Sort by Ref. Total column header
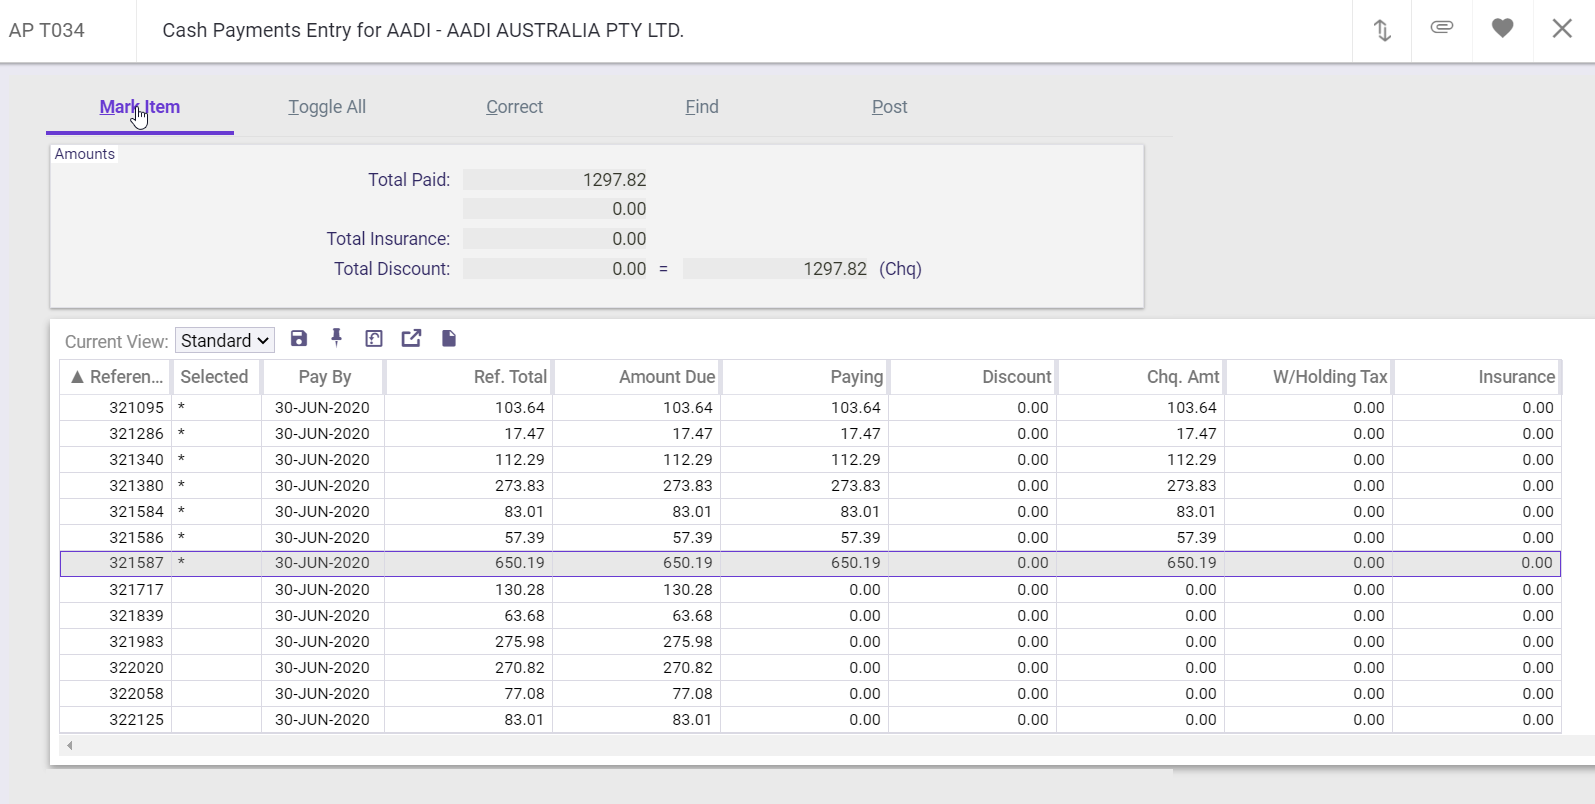This screenshot has height=804, width=1595. [x=469, y=377]
